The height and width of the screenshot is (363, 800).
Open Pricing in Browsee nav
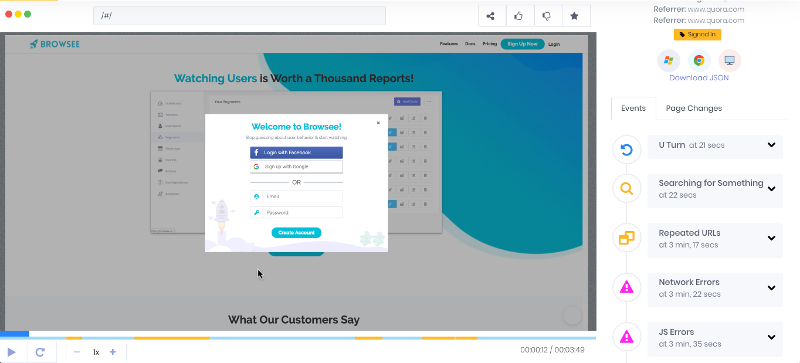tap(490, 44)
